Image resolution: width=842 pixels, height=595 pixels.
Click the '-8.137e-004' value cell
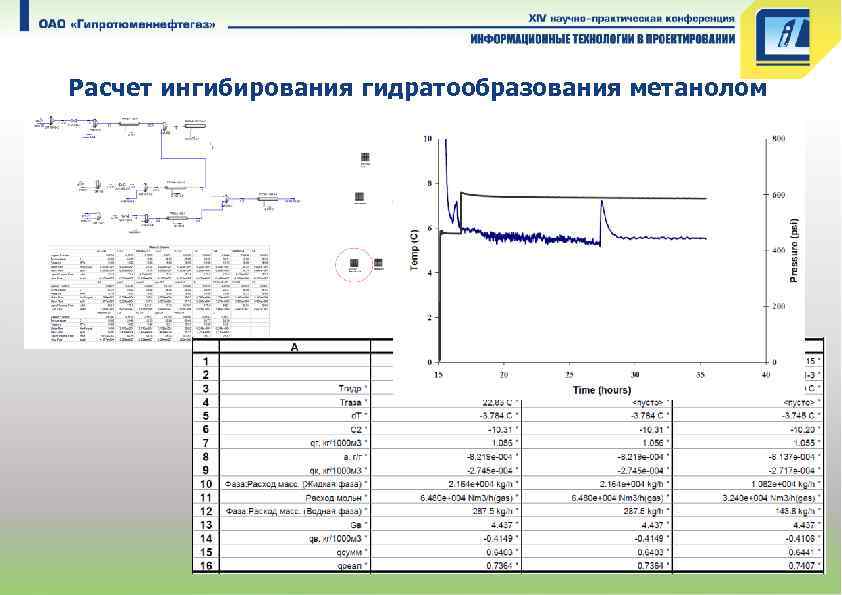tap(749, 456)
